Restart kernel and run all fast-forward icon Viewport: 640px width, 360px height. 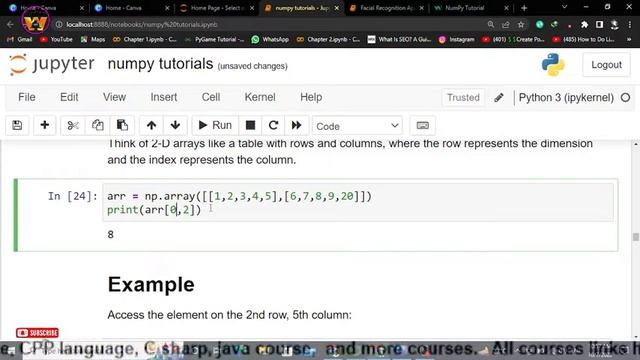coord(297,125)
